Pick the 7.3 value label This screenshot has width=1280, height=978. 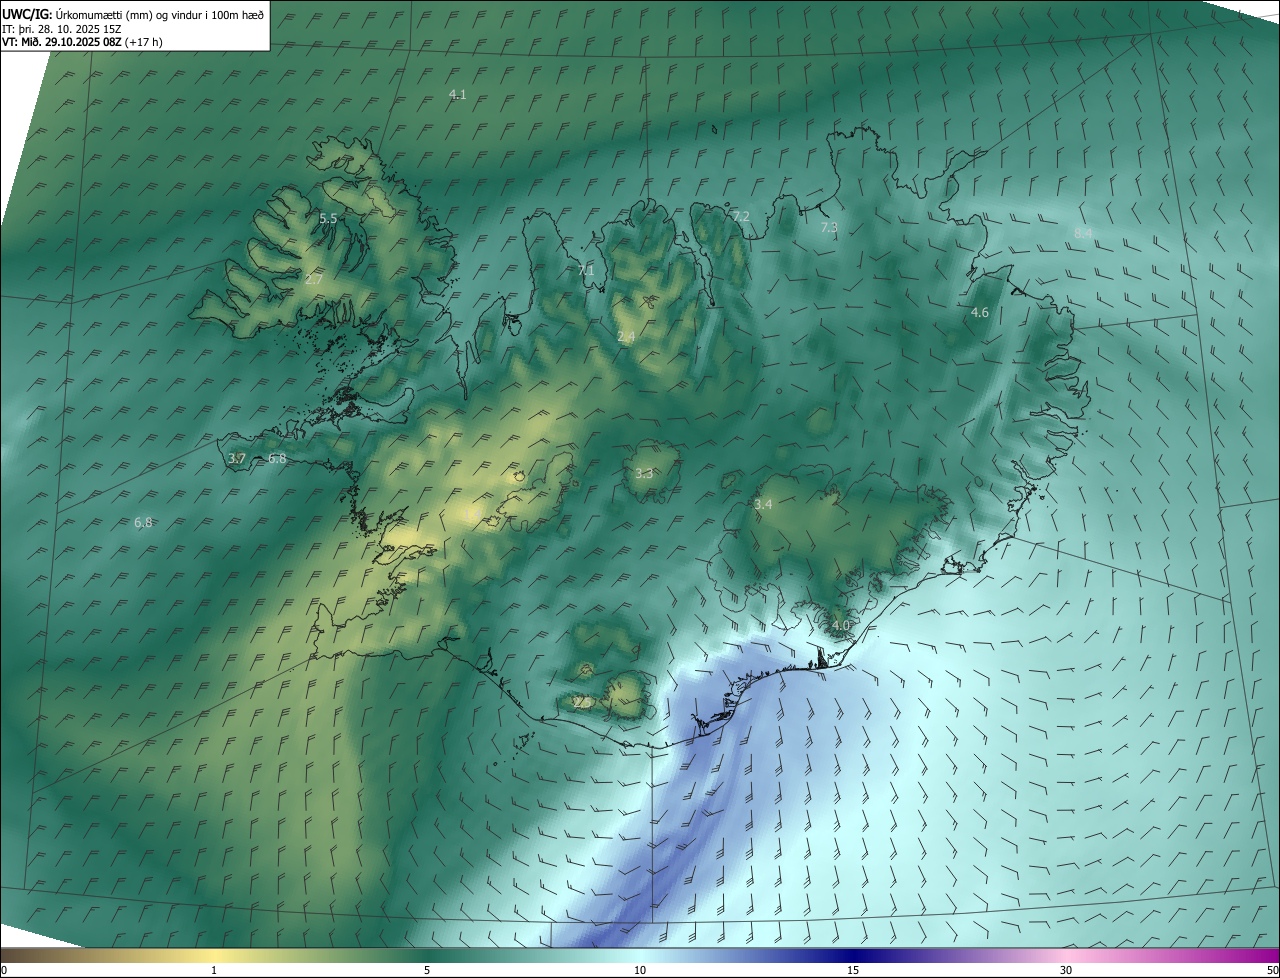click(829, 228)
